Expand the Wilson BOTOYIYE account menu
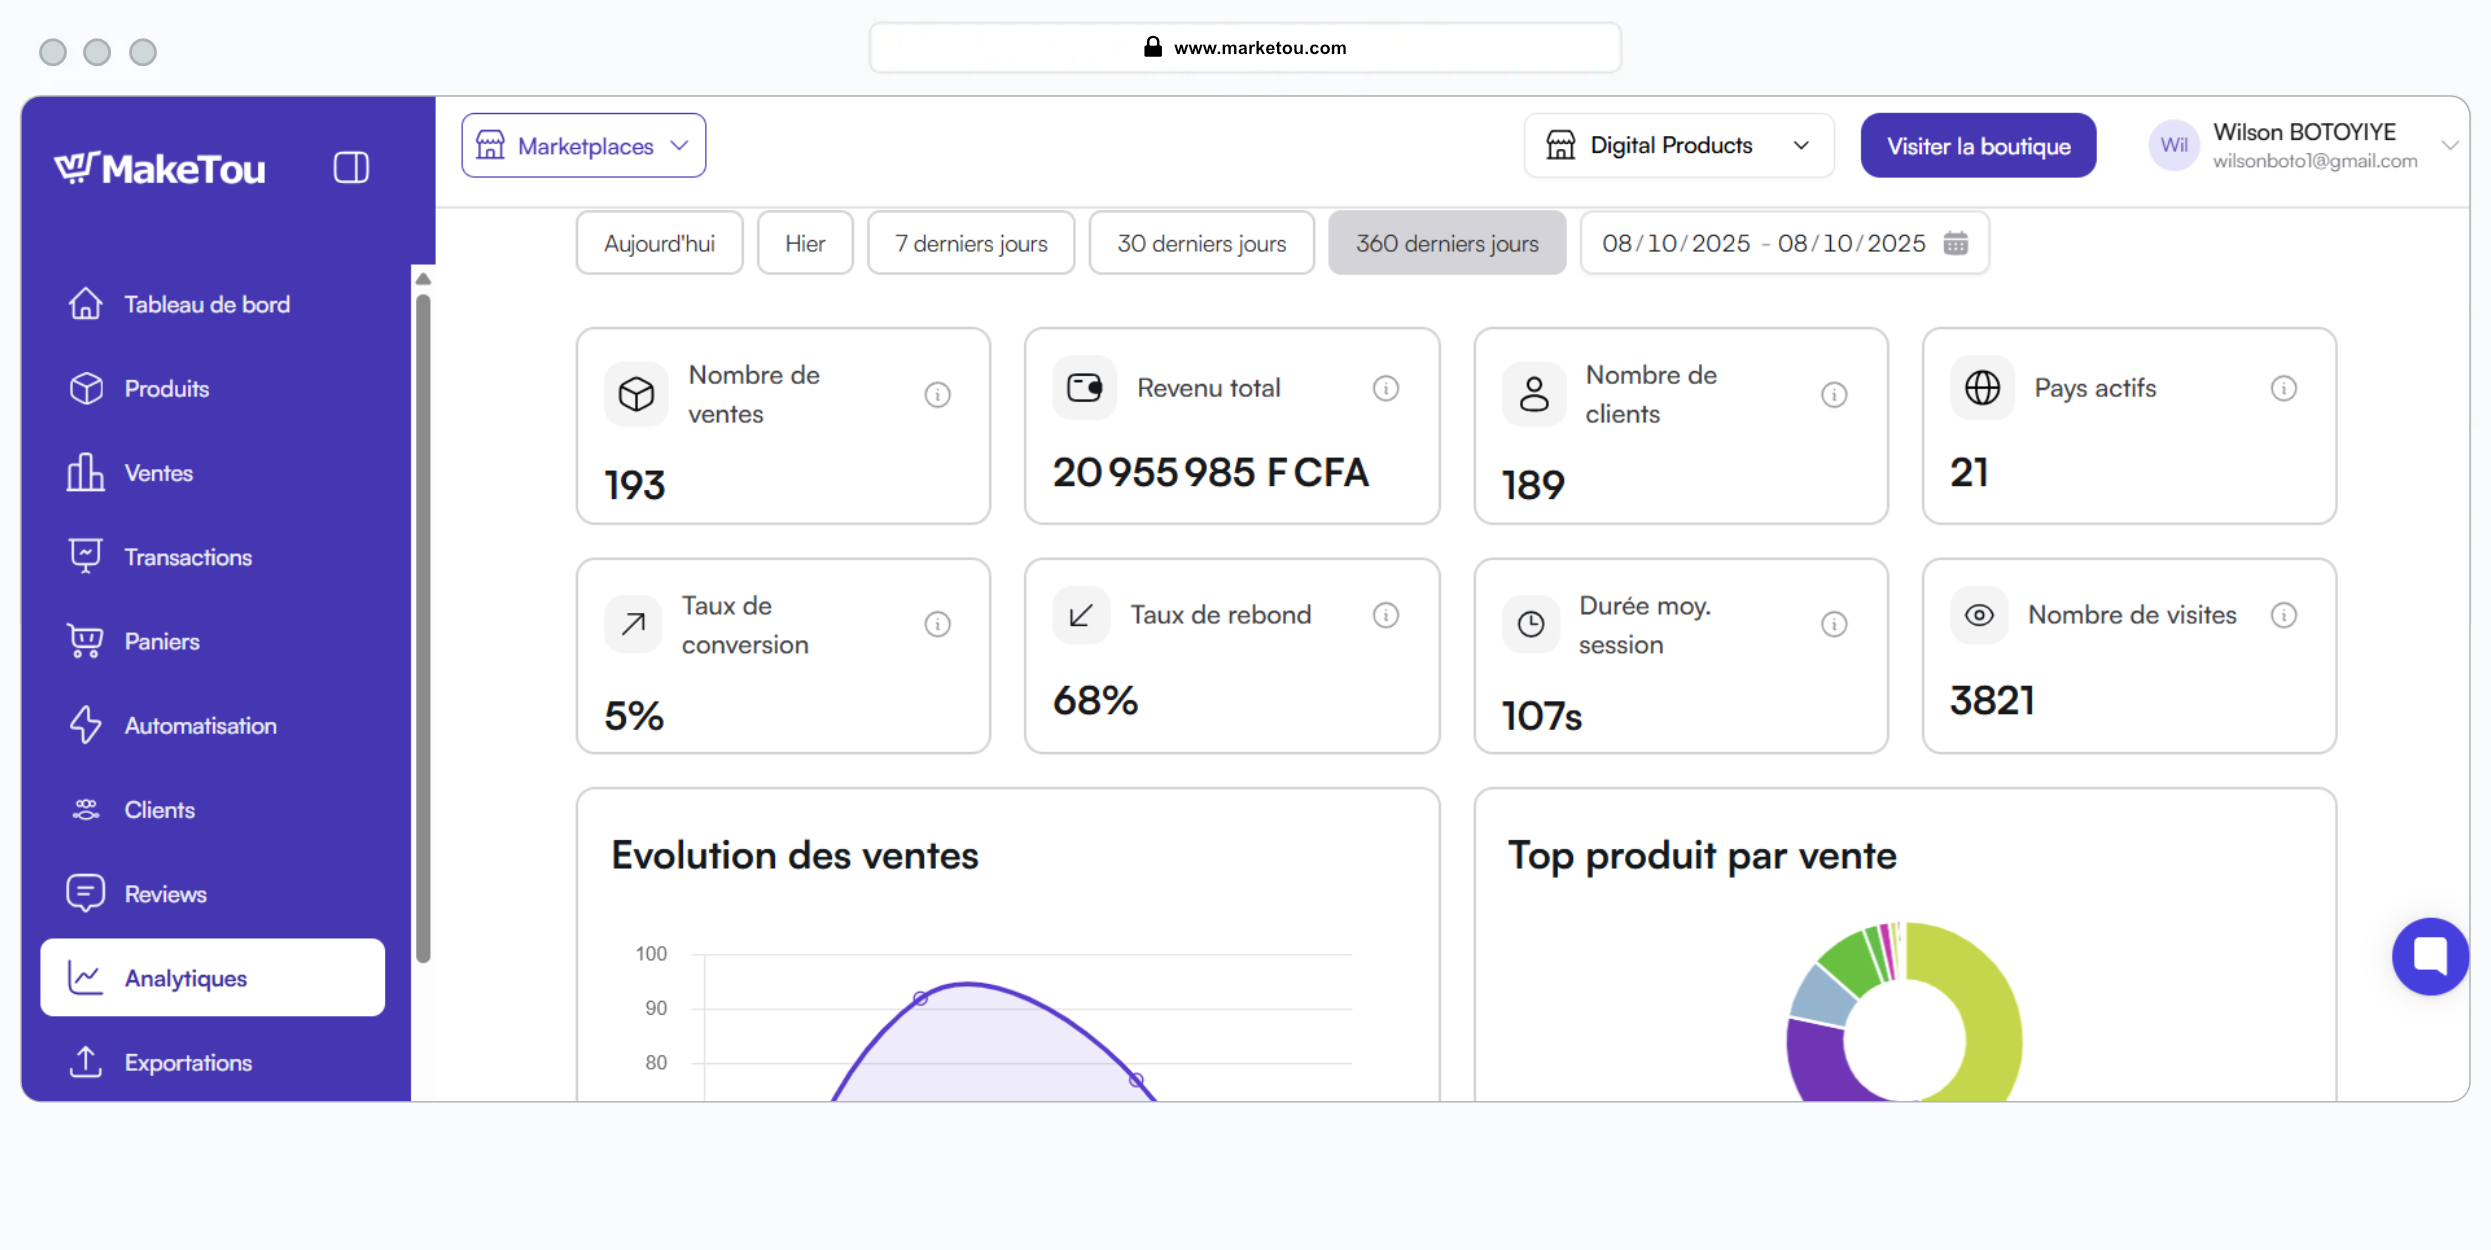 (x=2449, y=146)
